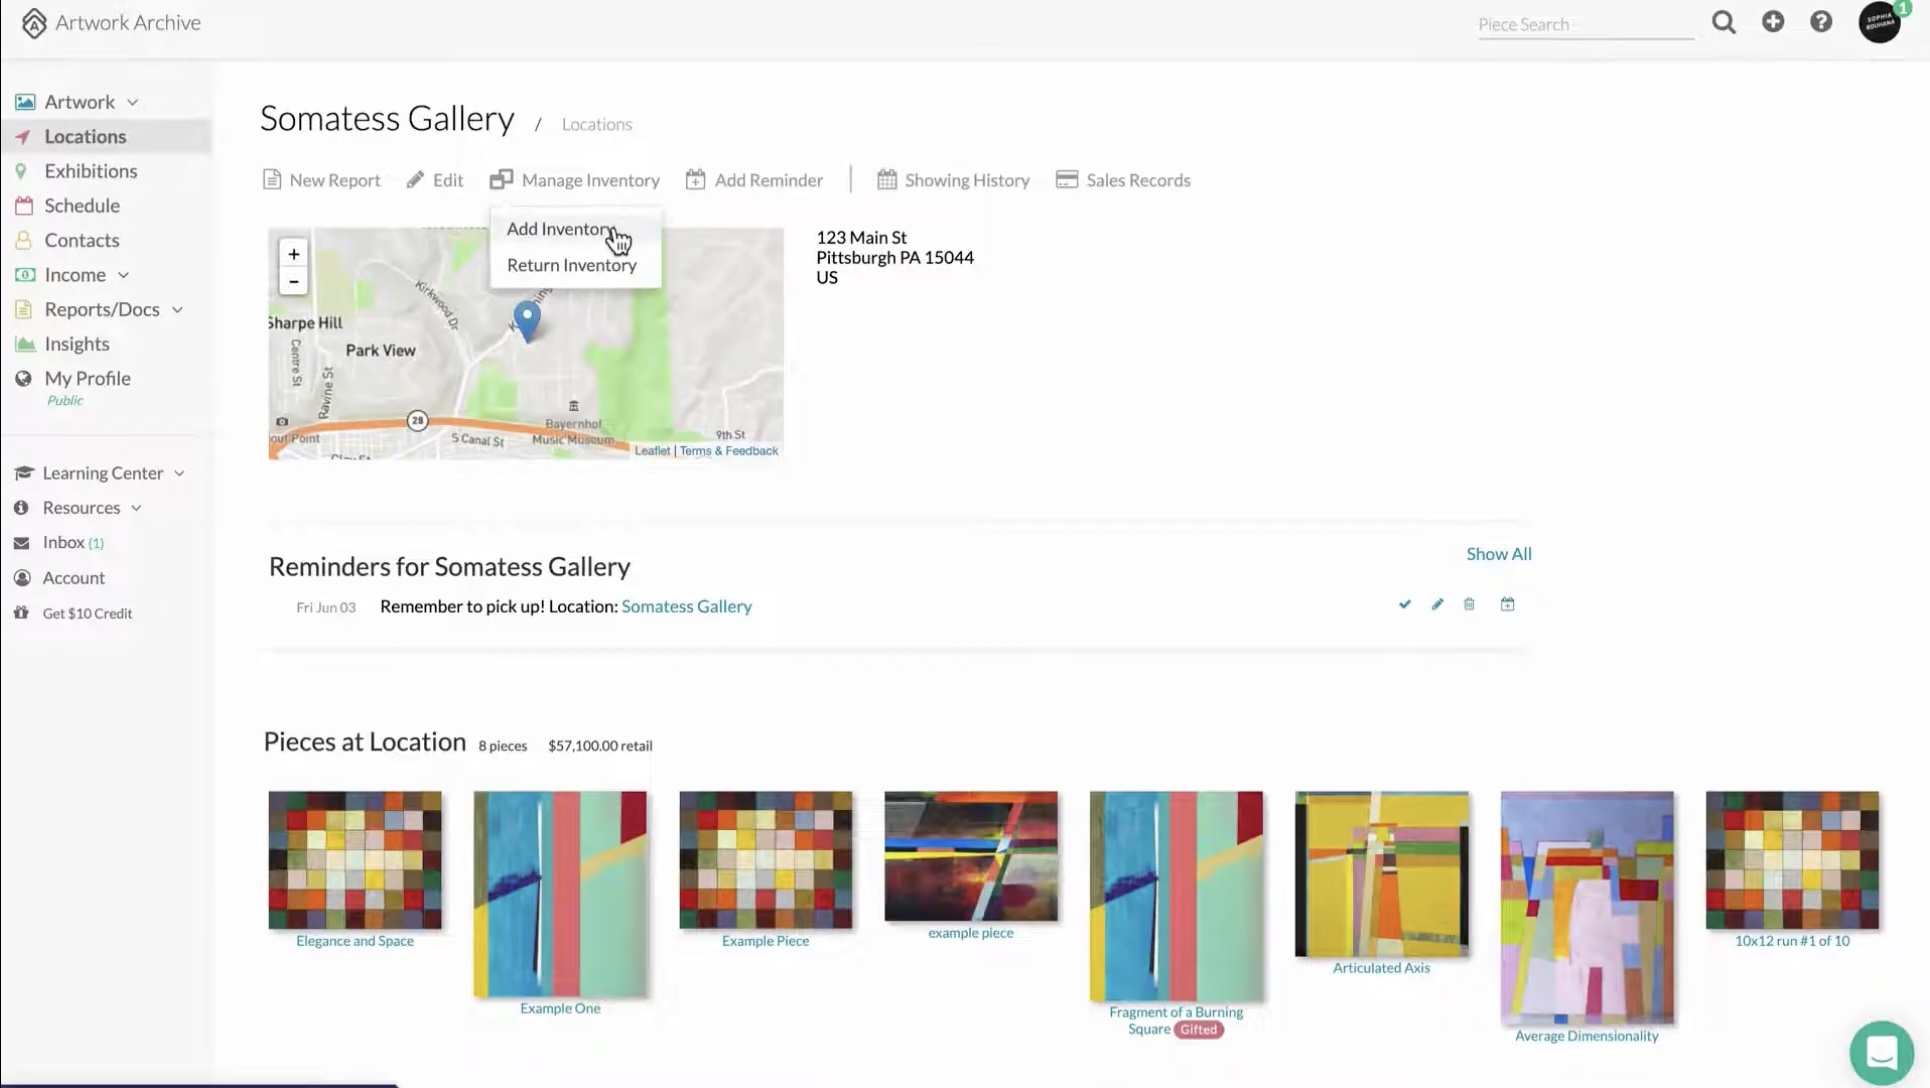Expand the Resources chevron
Image resolution: width=1930 pixels, height=1088 pixels.
[136, 508]
